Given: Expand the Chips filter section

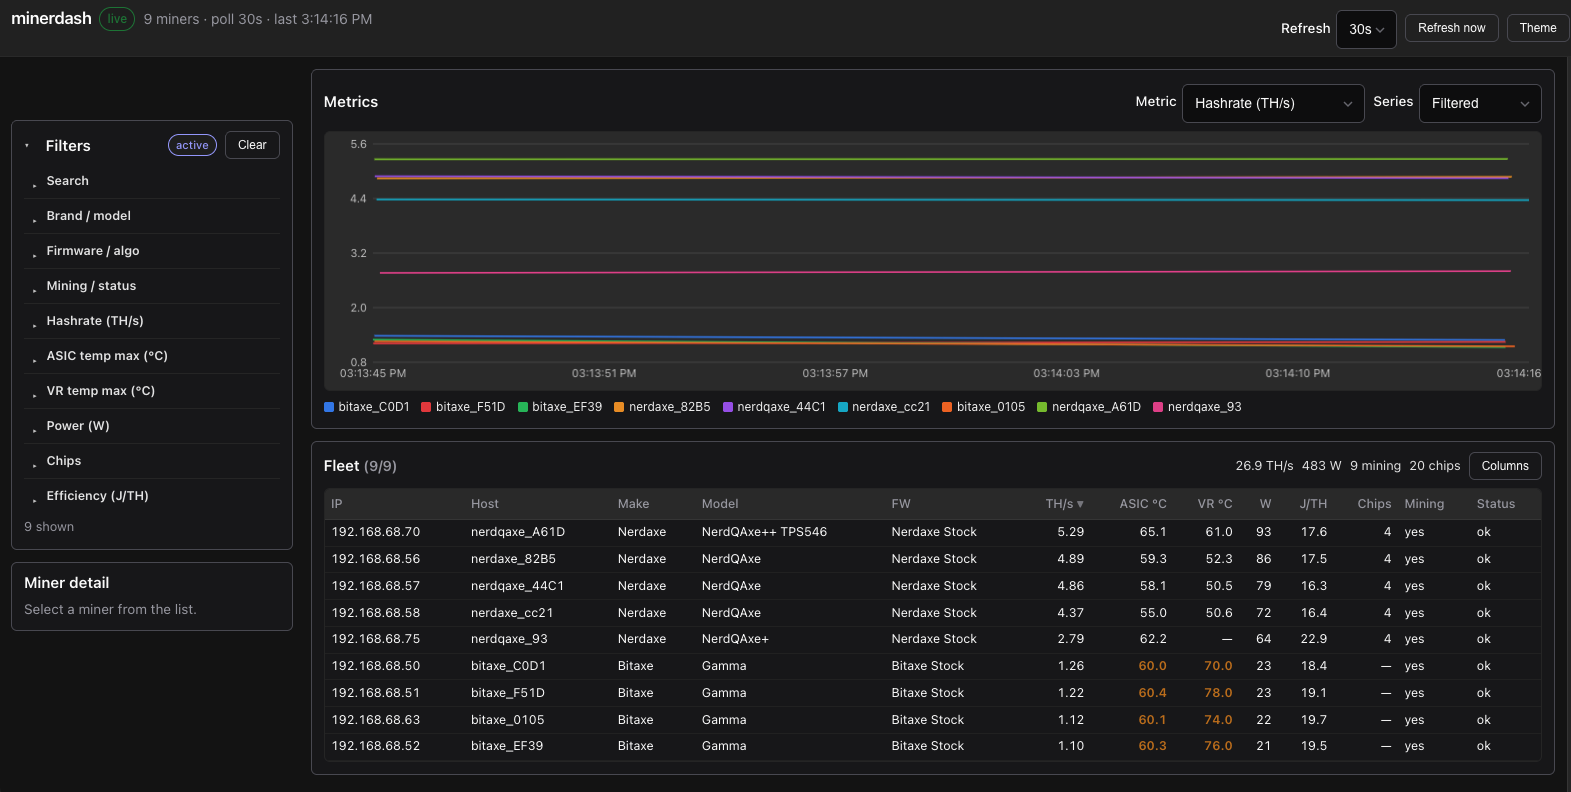Looking at the screenshot, I should (x=152, y=461).
